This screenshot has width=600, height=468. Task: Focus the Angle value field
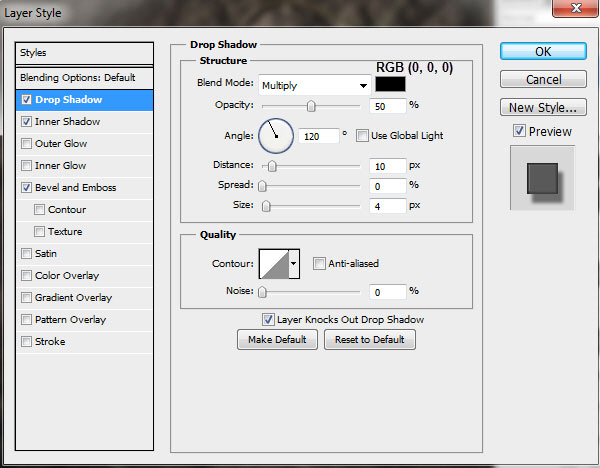coord(318,136)
